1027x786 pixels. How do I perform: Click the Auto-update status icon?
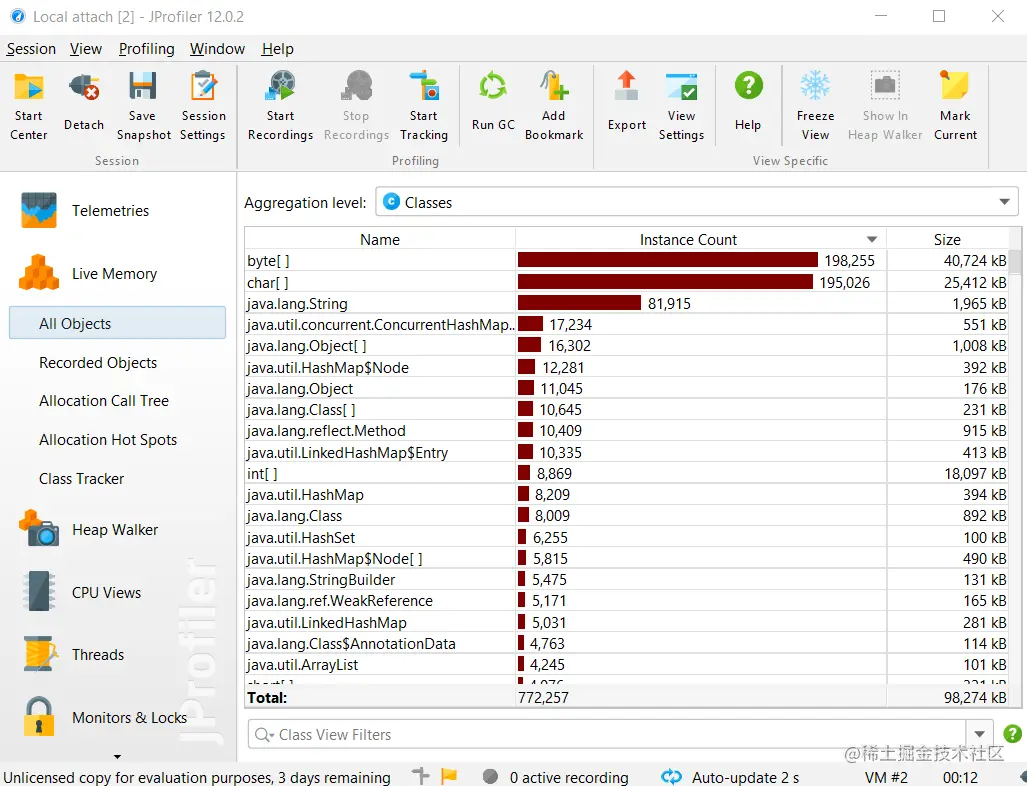tap(671, 777)
